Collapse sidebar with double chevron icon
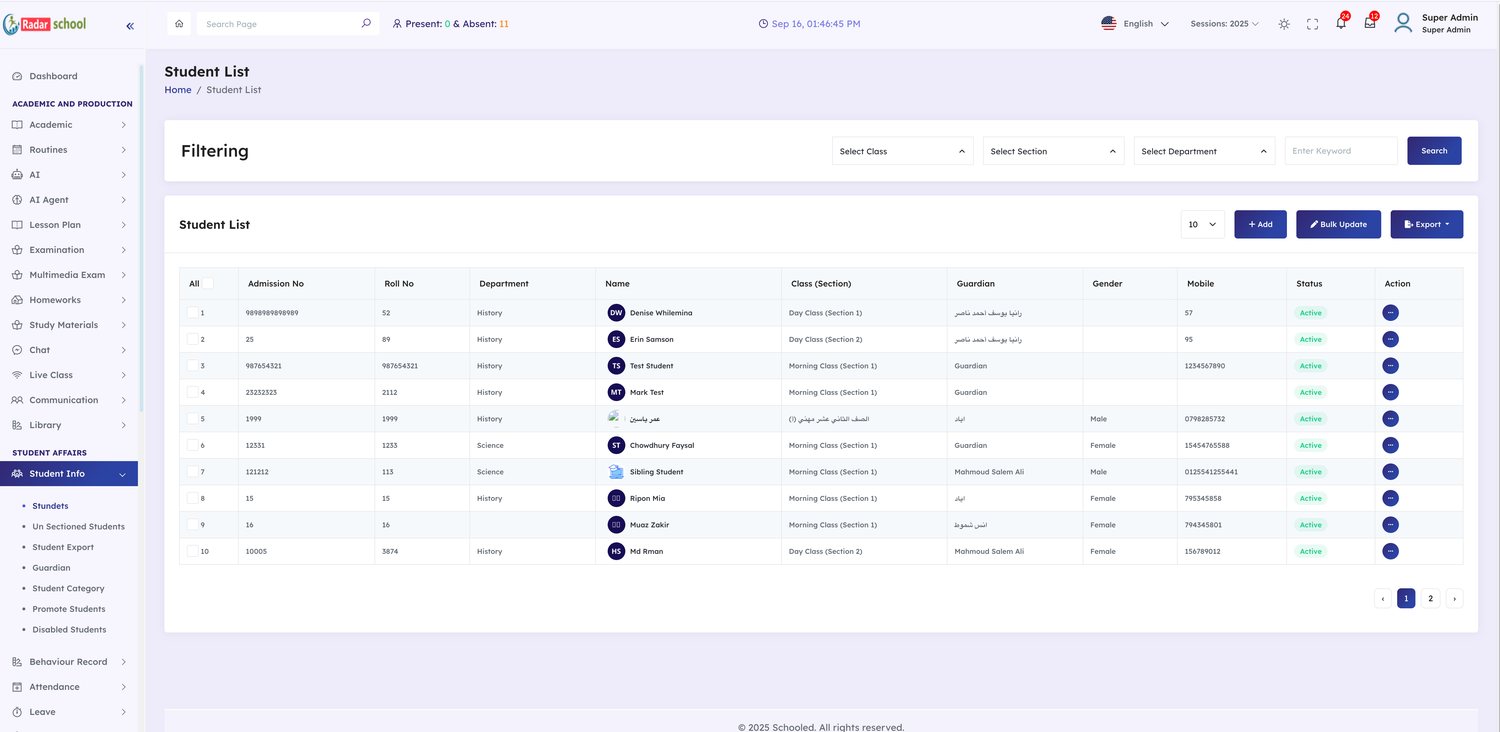This screenshot has height=732, width=1500. [x=130, y=26]
